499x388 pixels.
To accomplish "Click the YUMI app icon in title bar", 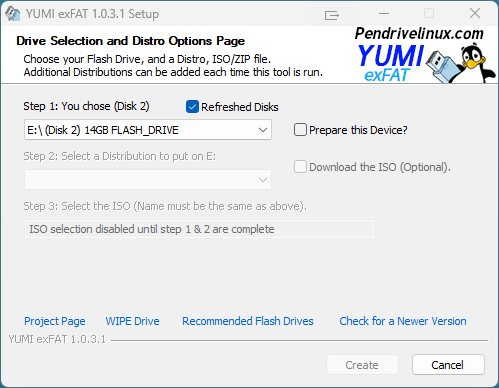I will [x=13, y=14].
